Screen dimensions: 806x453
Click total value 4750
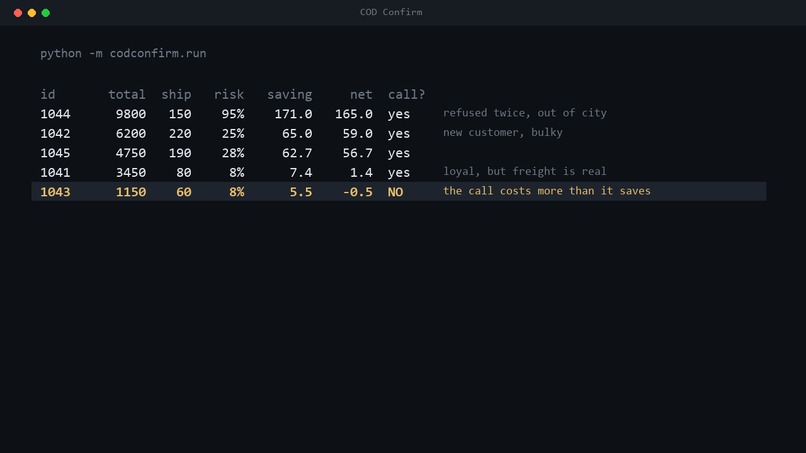coord(131,153)
